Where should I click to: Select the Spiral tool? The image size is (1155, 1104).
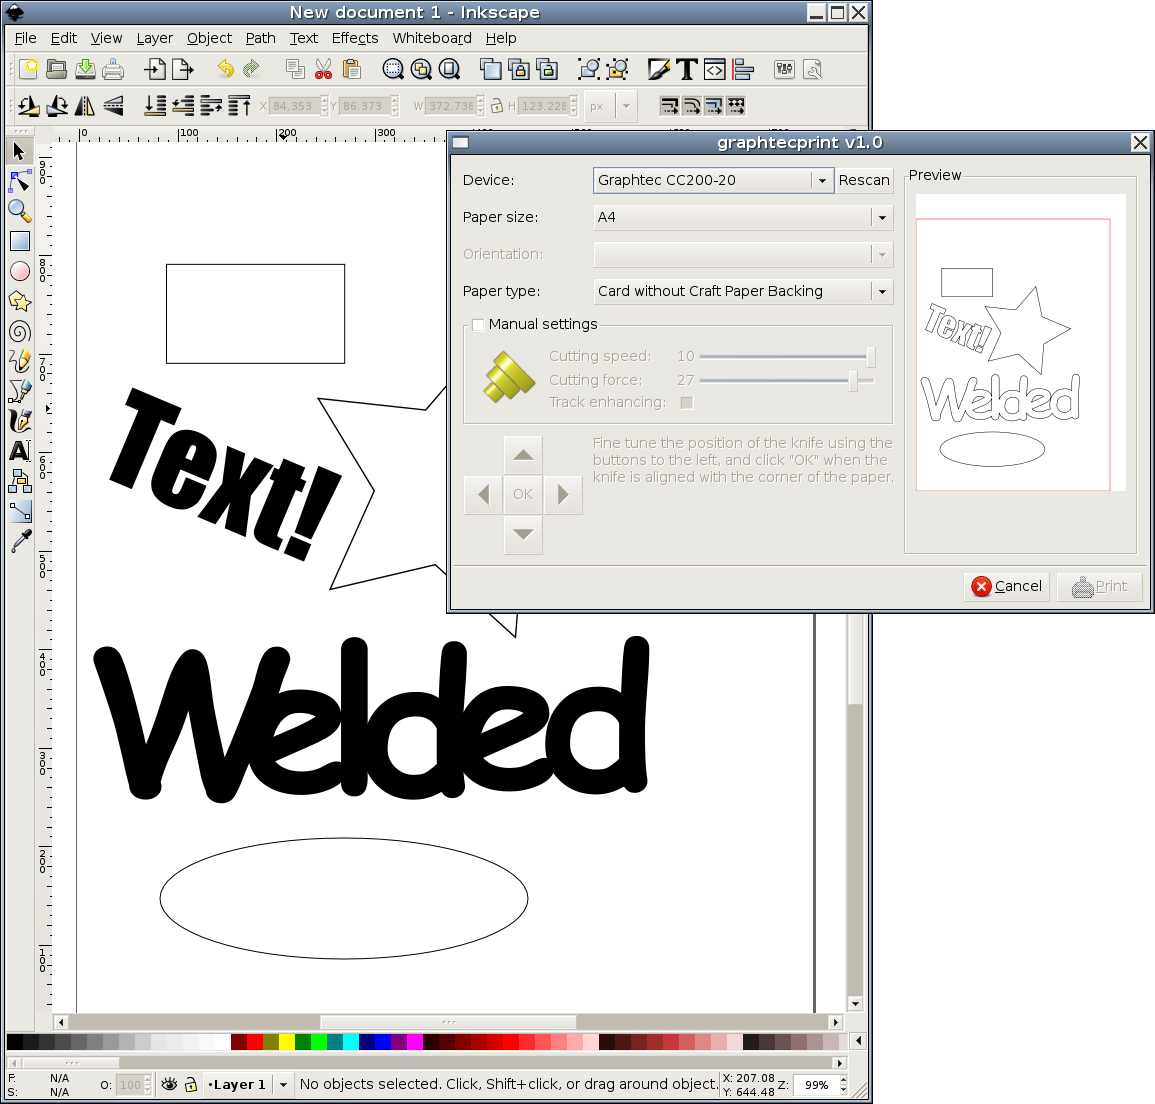19,331
